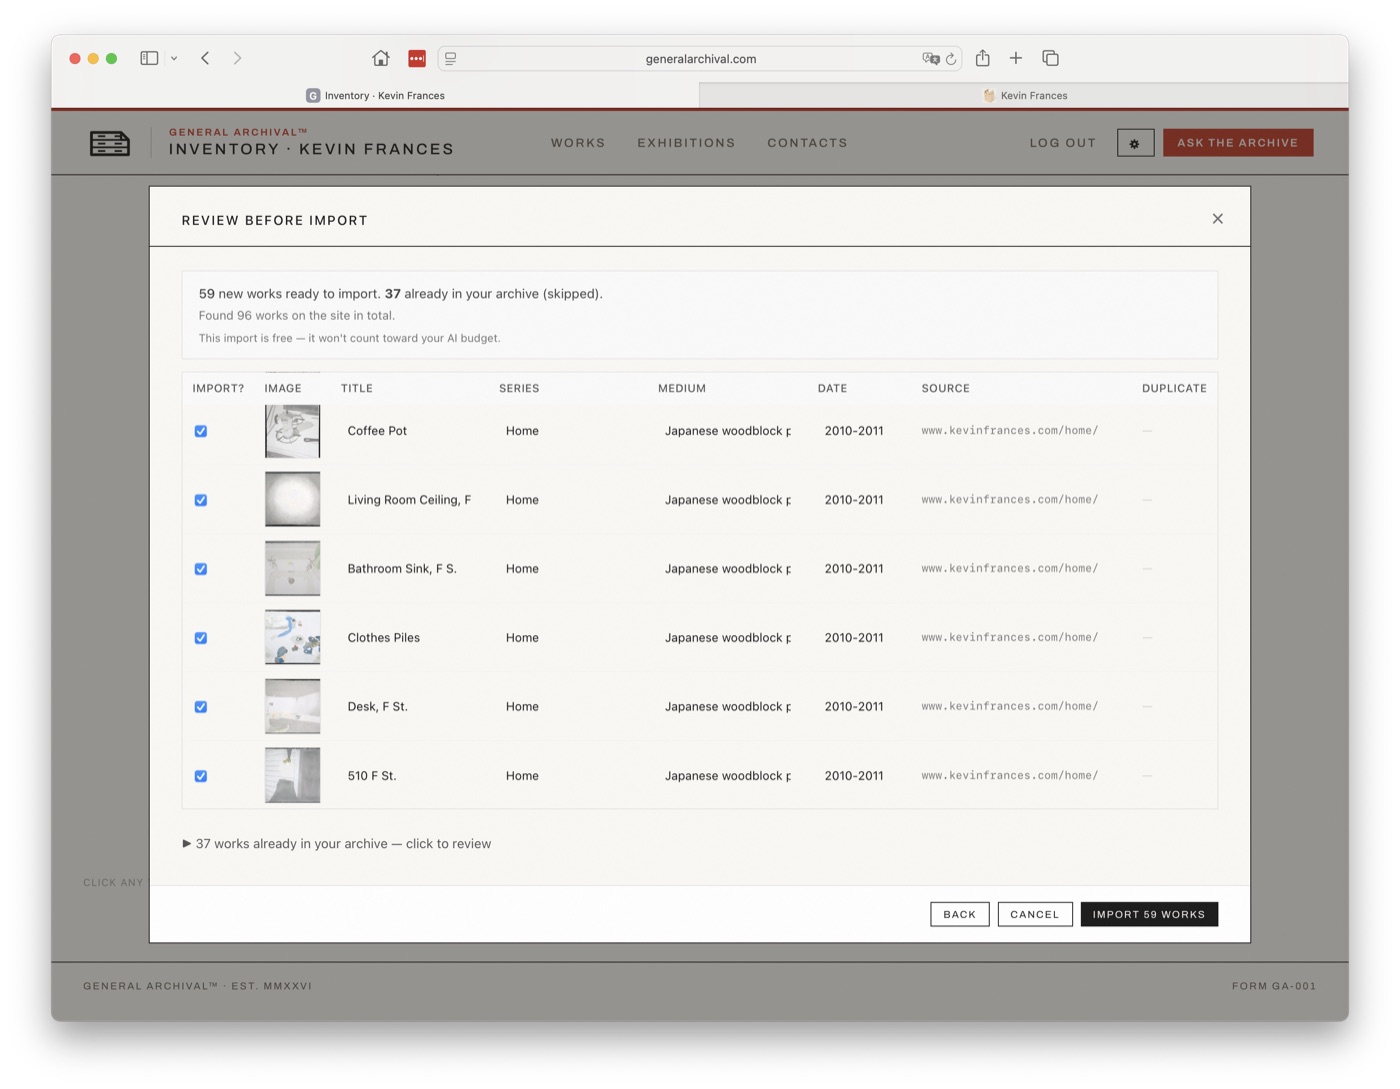Click the source URL in Desk, F St. row
The width and height of the screenshot is (1400, 1089).
pos(1010,707)
